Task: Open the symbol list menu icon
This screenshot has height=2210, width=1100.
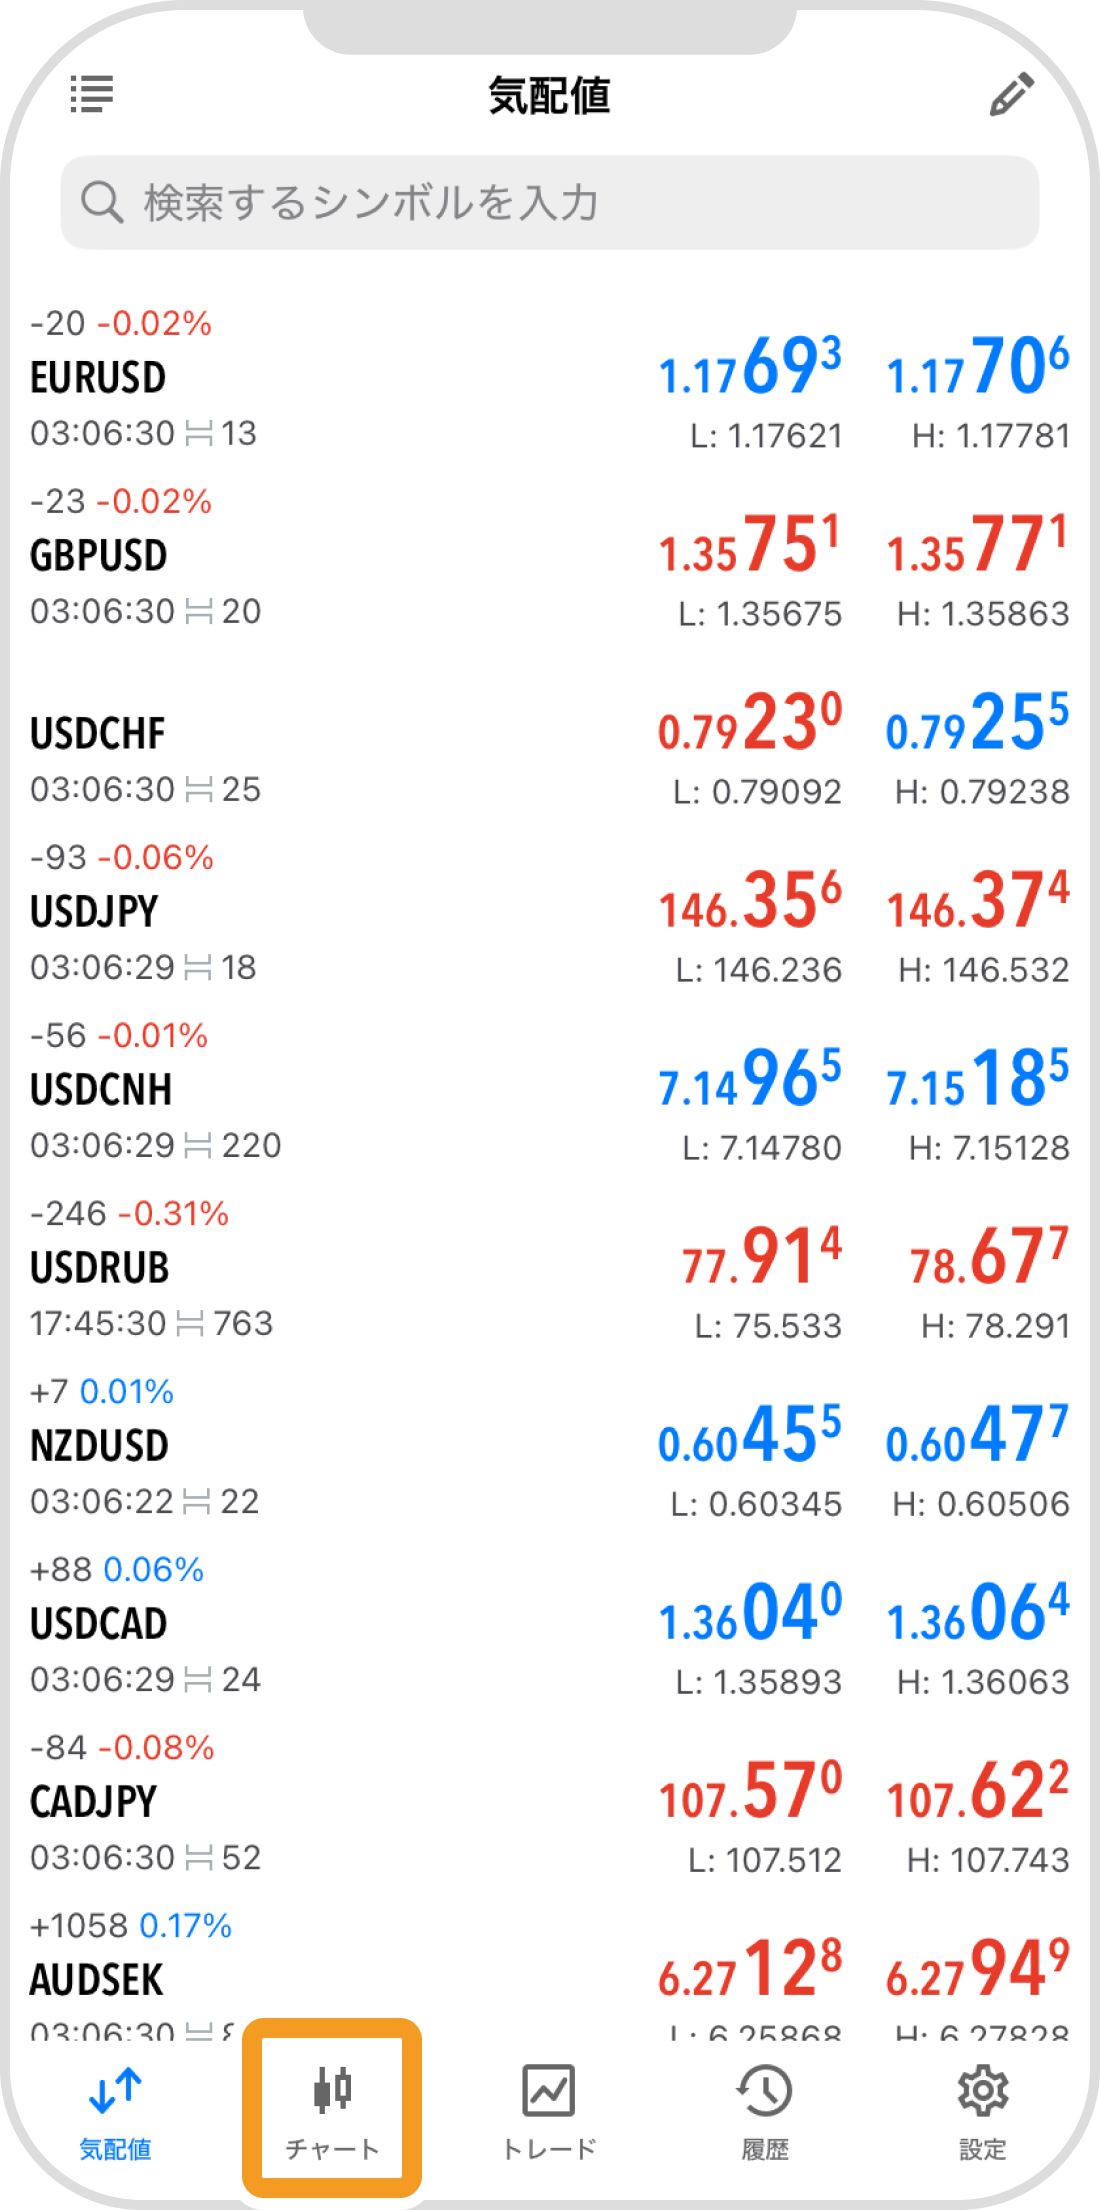Action: tap(92, 95)
